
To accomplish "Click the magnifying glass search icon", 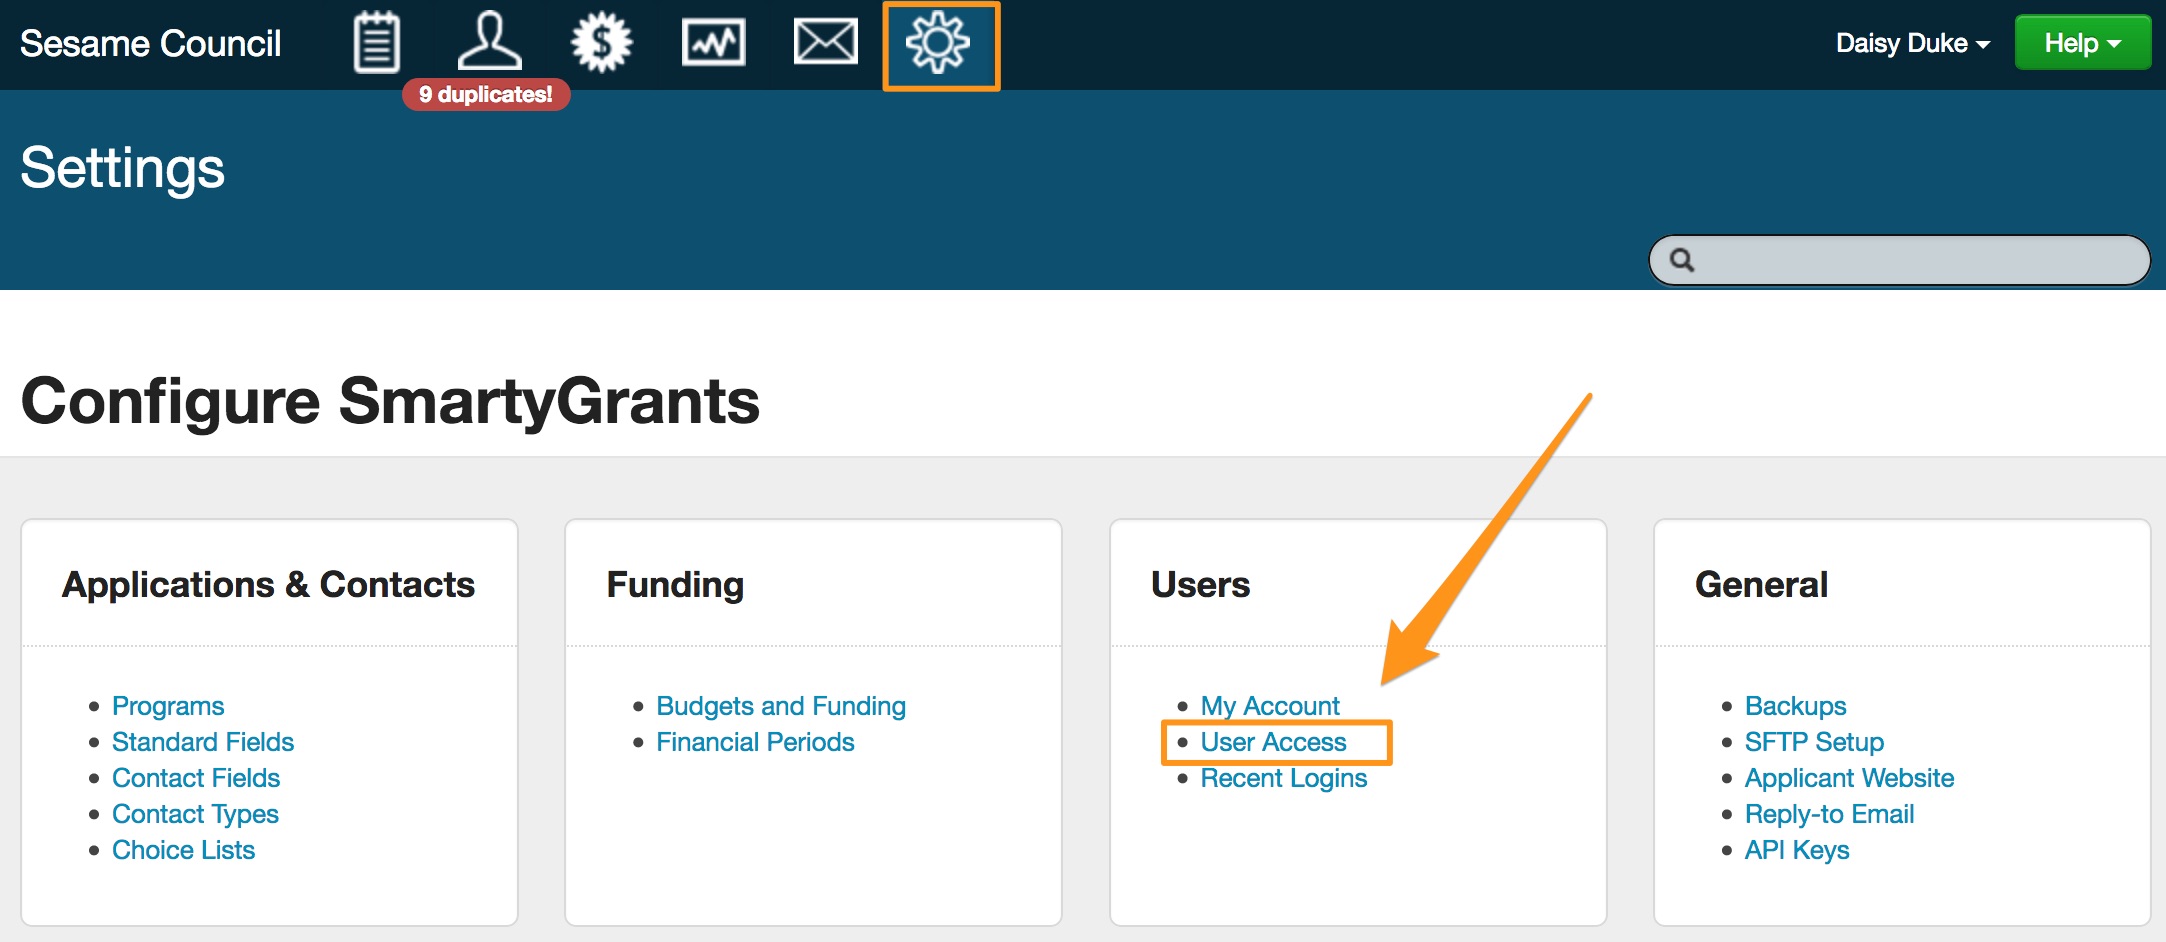I will (1682, 261).
